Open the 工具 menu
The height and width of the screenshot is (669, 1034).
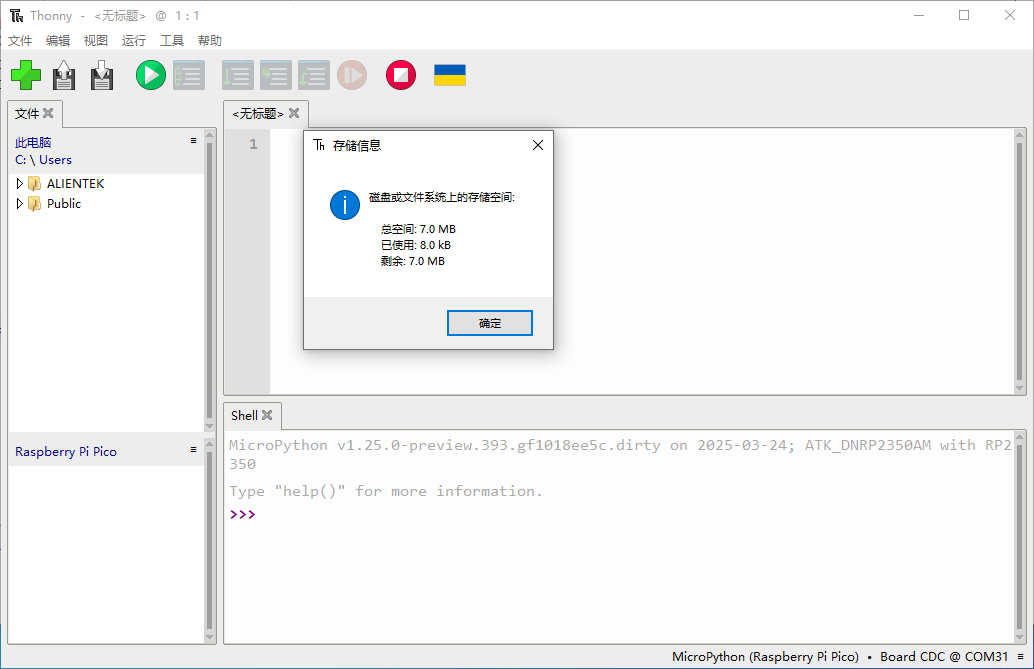click(172, 40)
